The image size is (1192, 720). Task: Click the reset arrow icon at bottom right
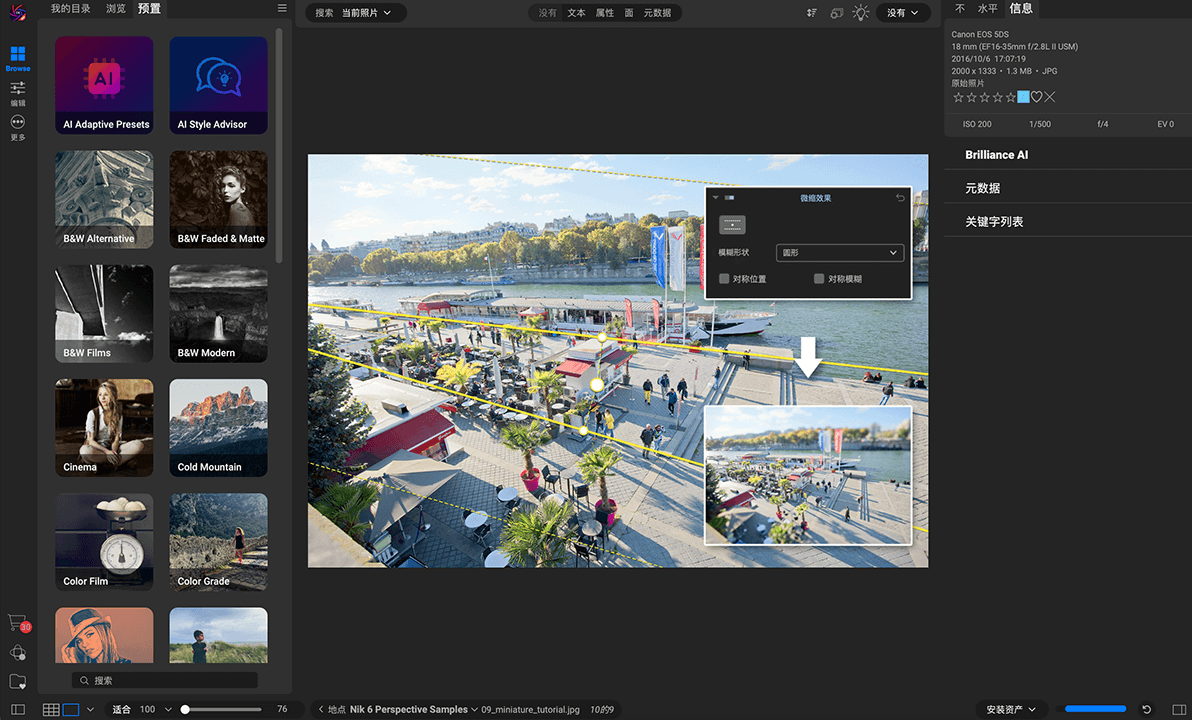pyautogui.click(x=1146, y=709)
